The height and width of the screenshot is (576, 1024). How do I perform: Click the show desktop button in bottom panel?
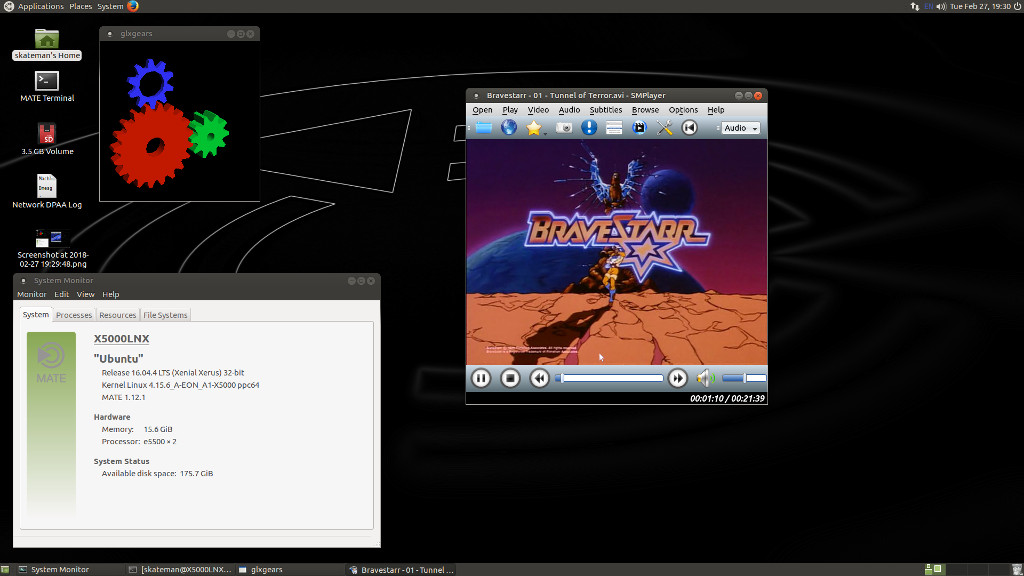click(5, 569)
